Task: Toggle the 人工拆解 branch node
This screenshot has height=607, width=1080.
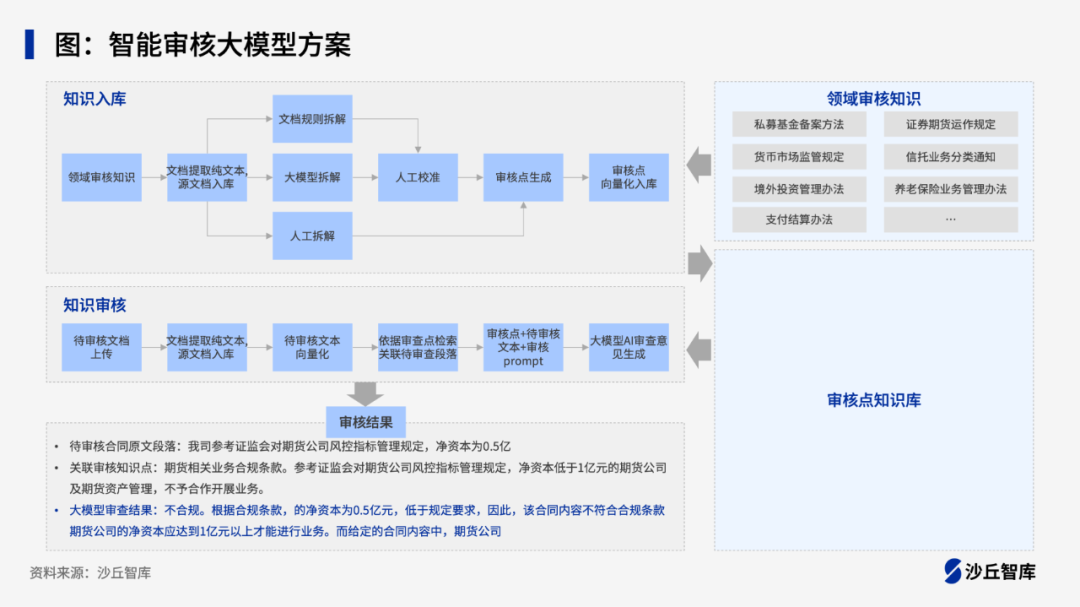Action: pos(313,236)
